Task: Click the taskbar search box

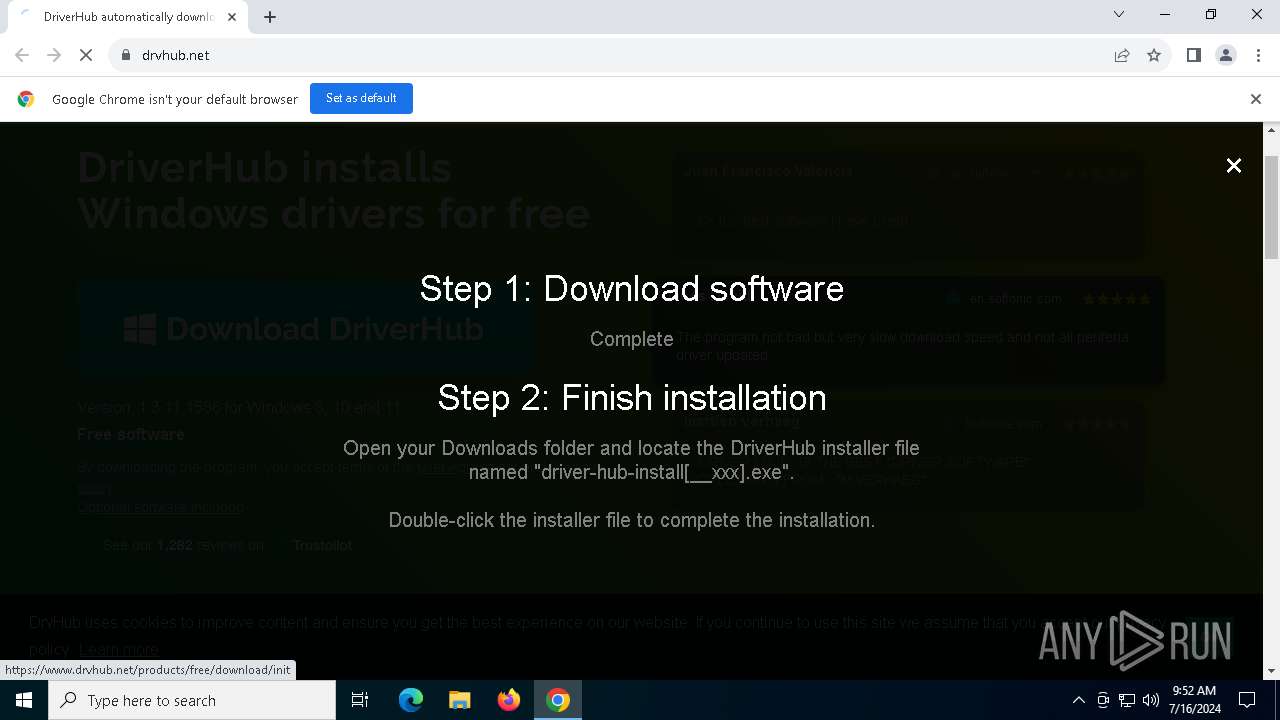Action: click(x=192, y=700)
